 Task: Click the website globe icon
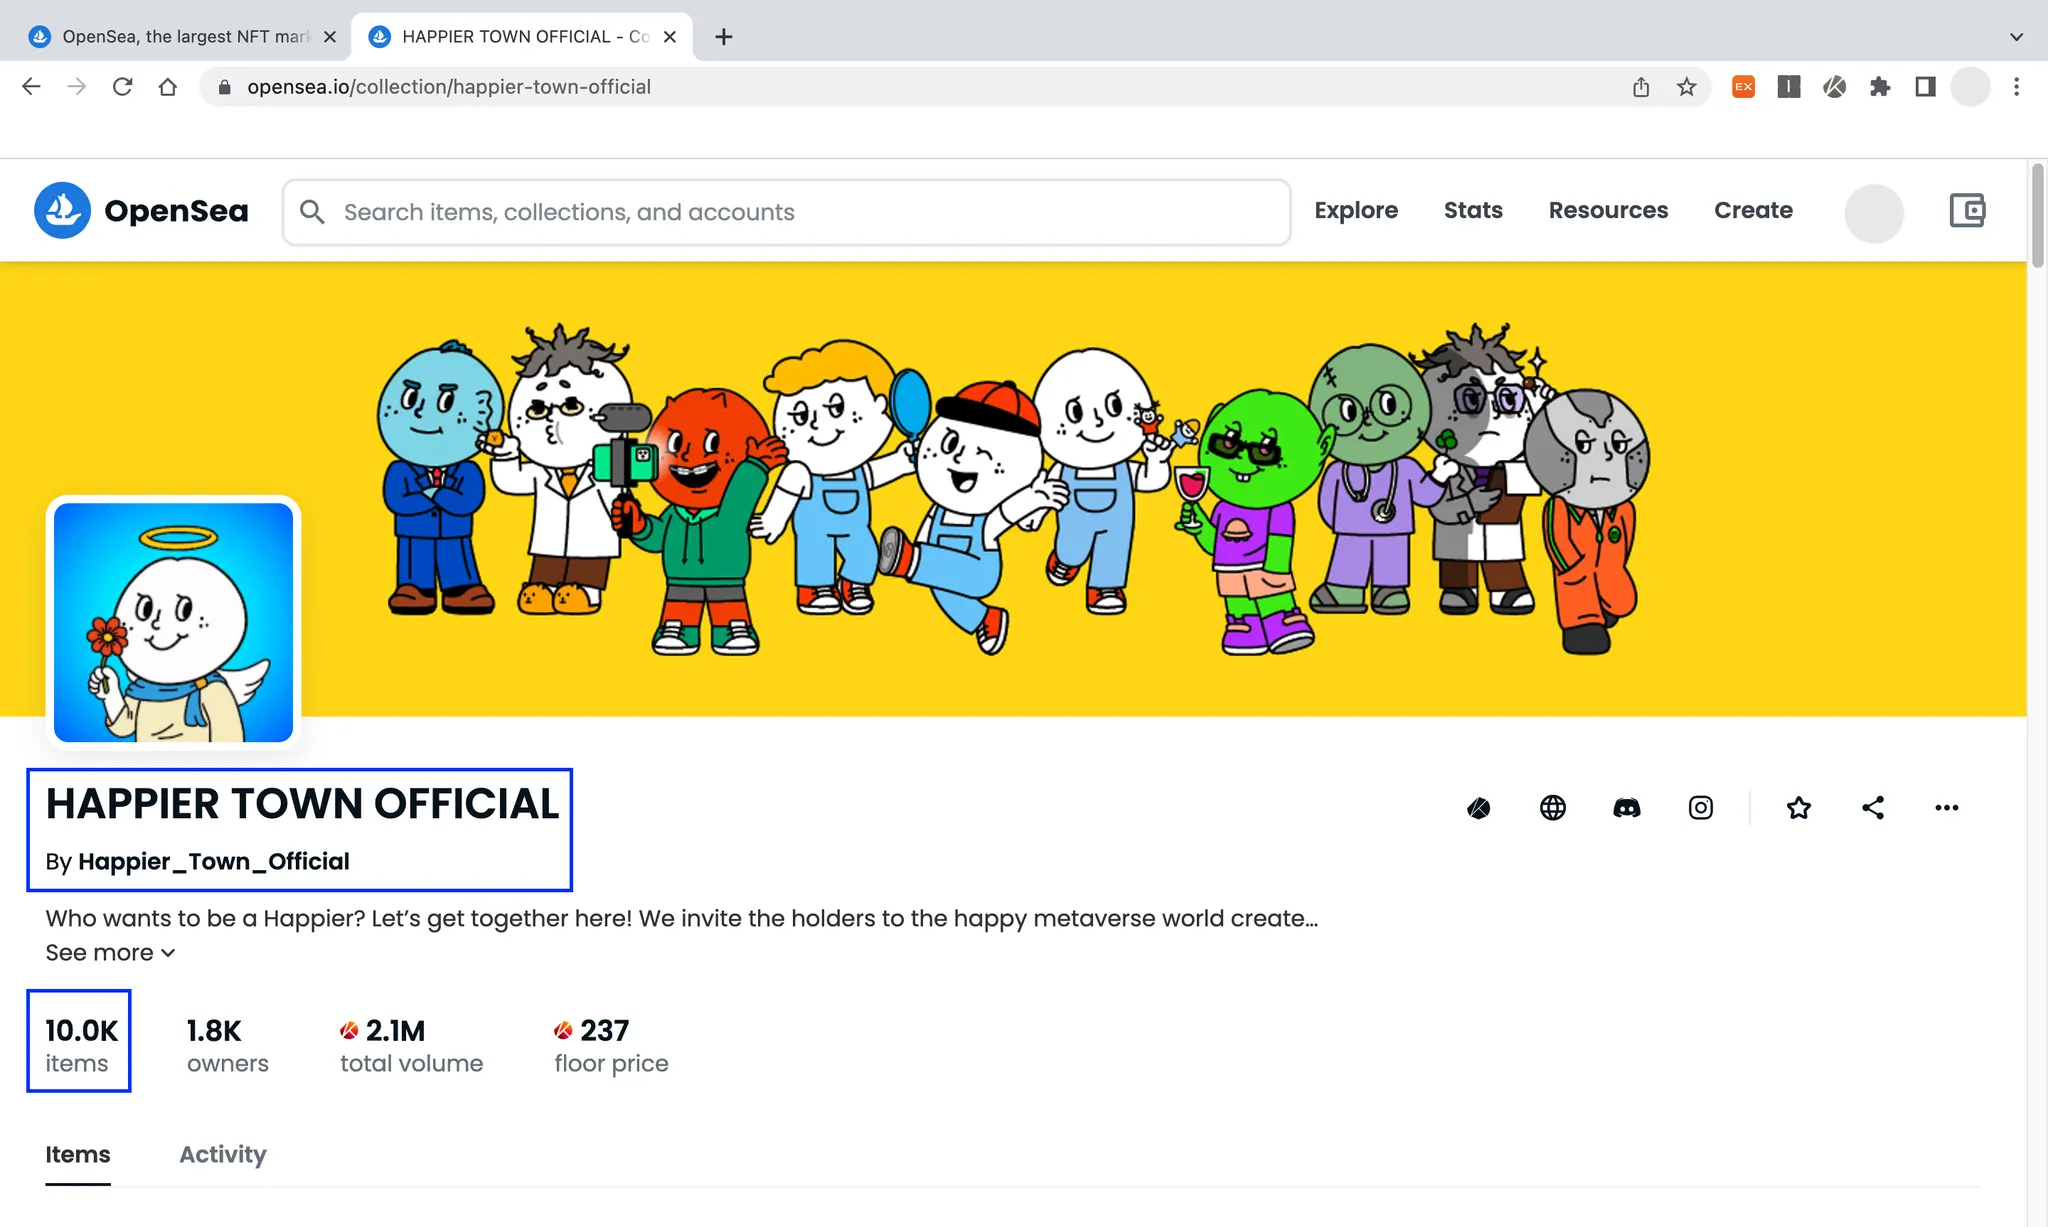[1552, 807]
